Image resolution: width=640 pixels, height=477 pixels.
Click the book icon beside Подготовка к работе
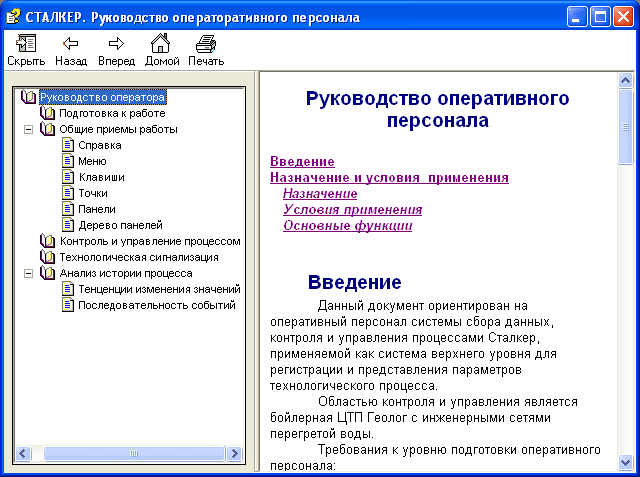pos(47,113)
